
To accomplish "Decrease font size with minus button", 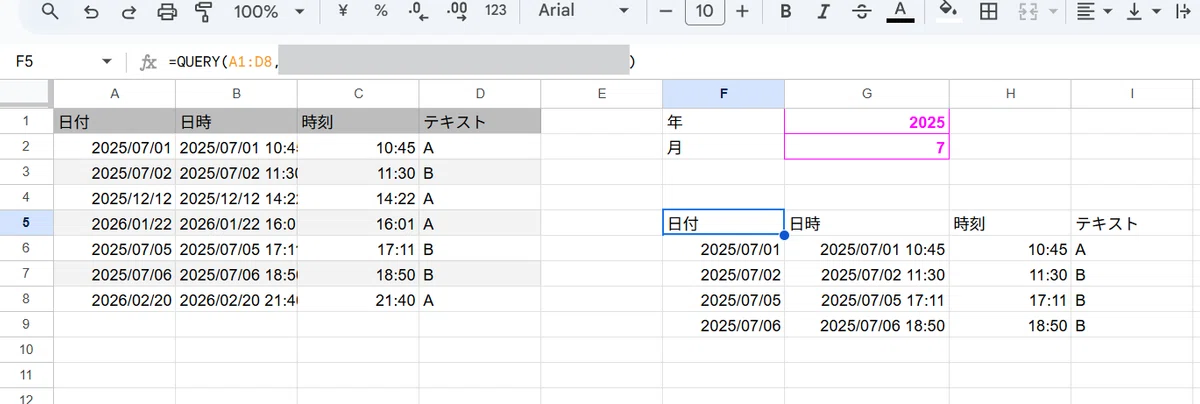I will tap(667, 12).
